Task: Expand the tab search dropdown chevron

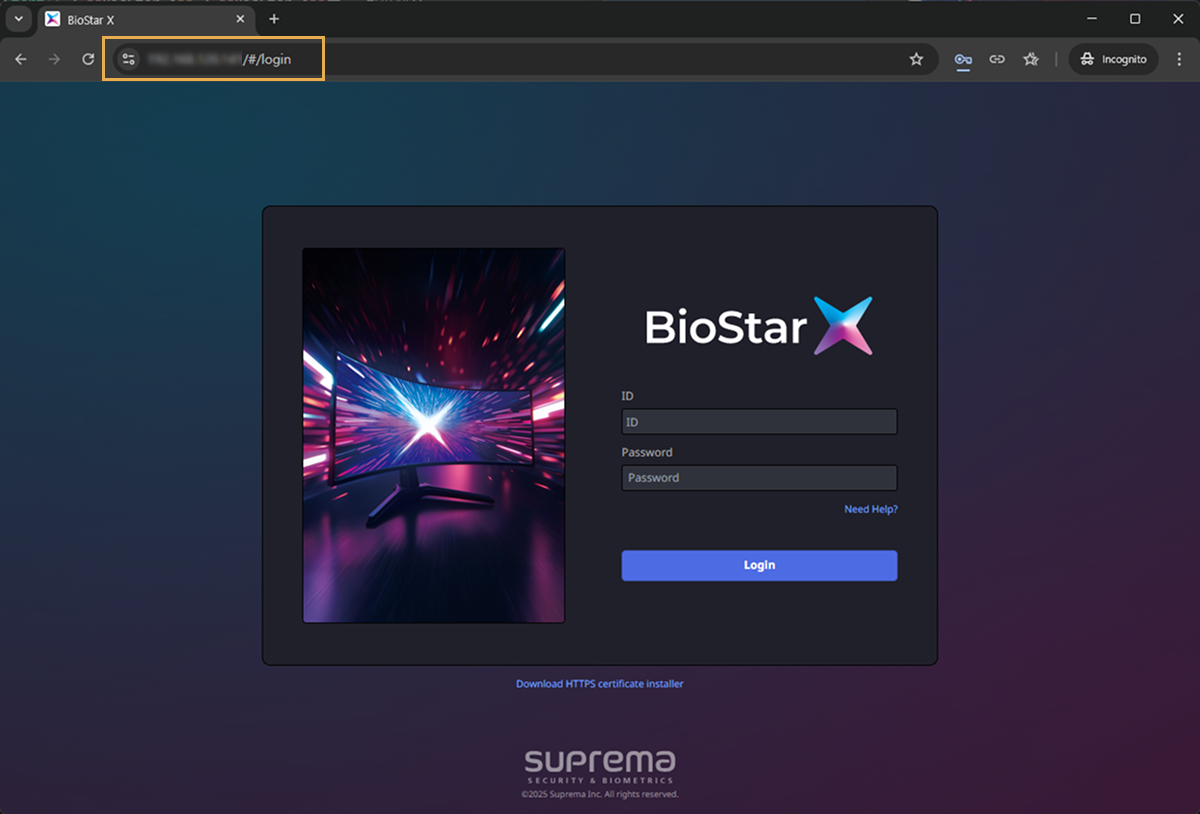Action: (x=18, y=19)
